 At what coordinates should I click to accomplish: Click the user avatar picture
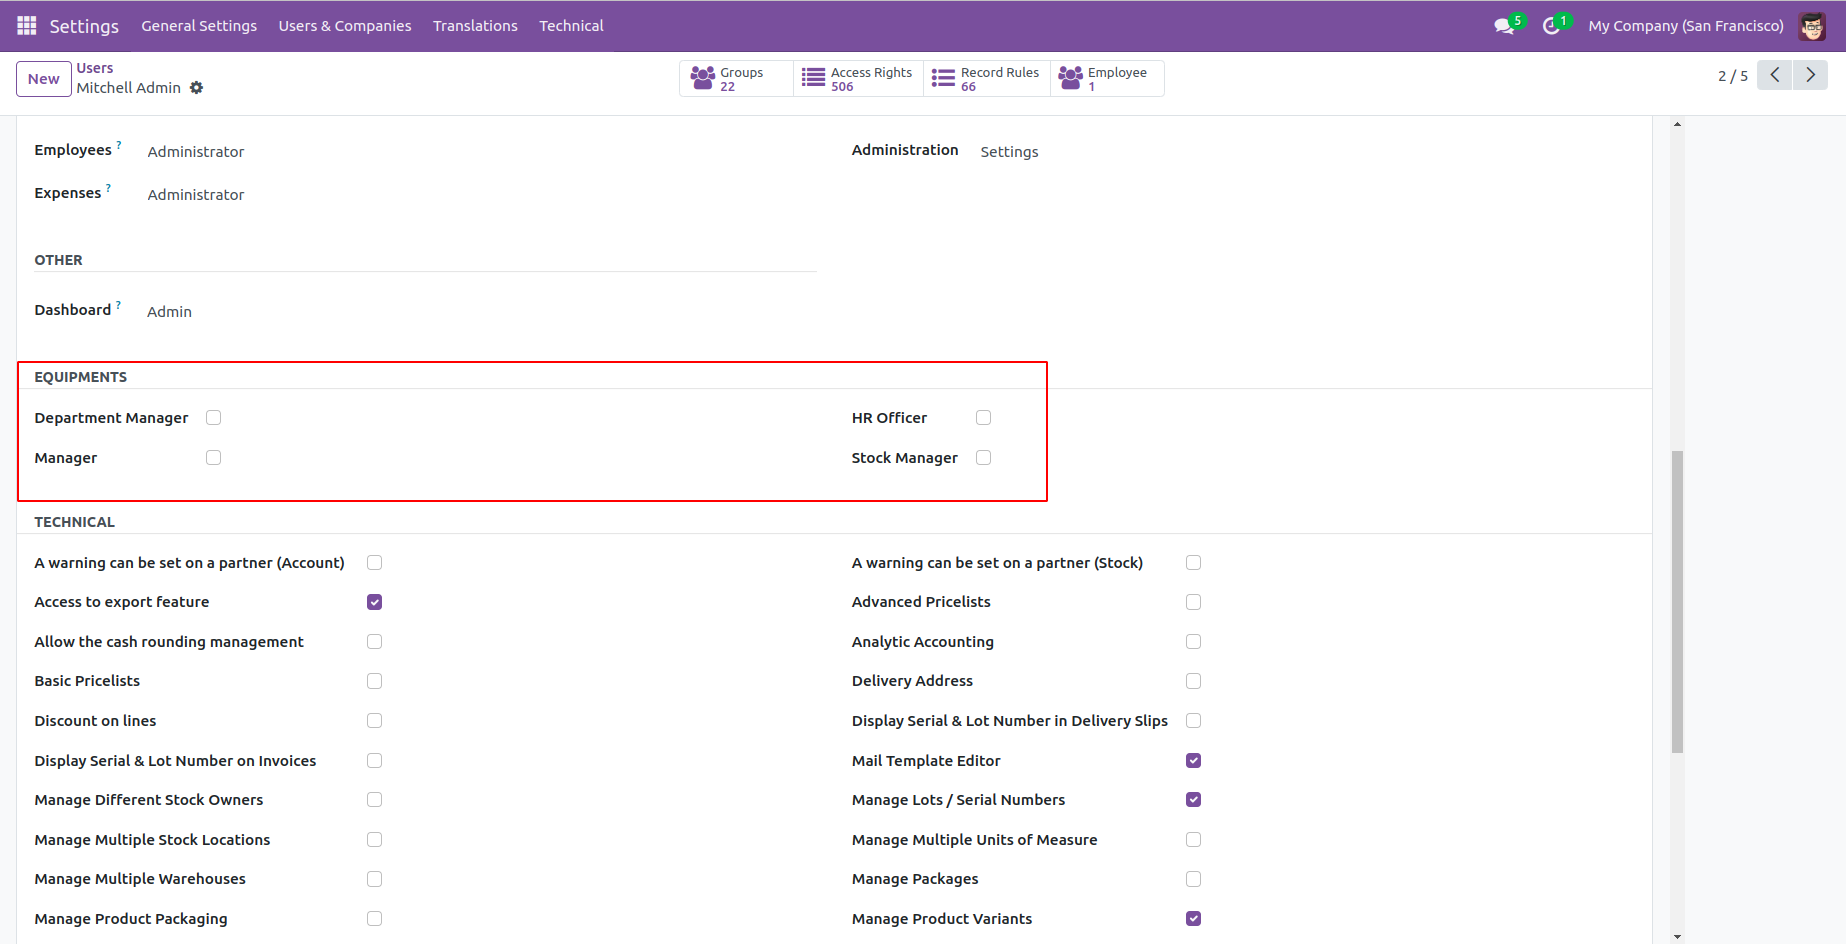[x=1812, y=26]
